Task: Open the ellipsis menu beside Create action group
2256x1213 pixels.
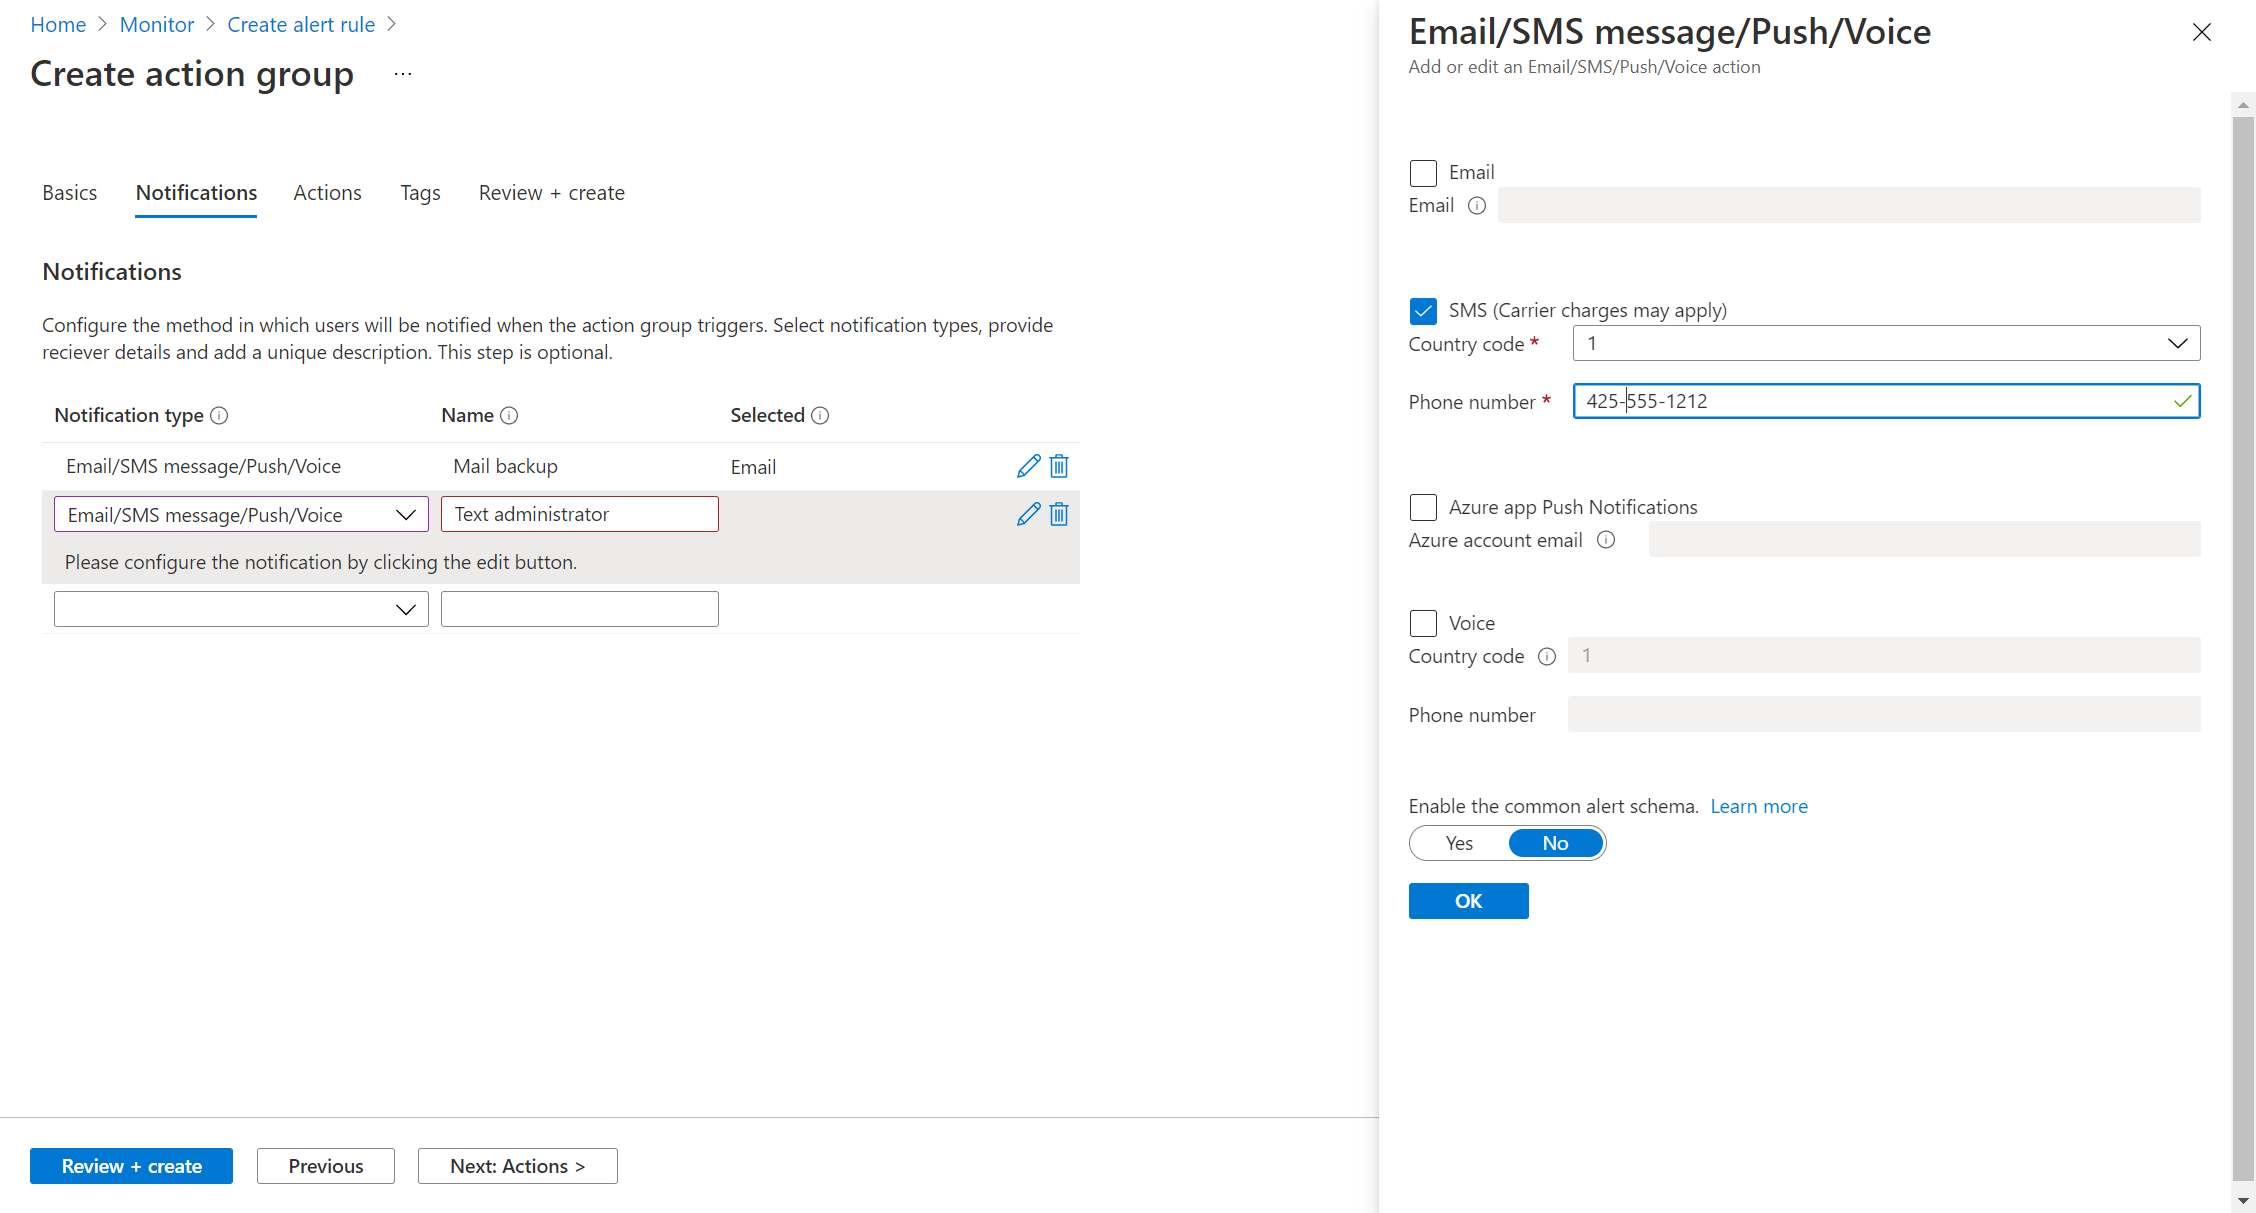Action: (x=403, y=74)
